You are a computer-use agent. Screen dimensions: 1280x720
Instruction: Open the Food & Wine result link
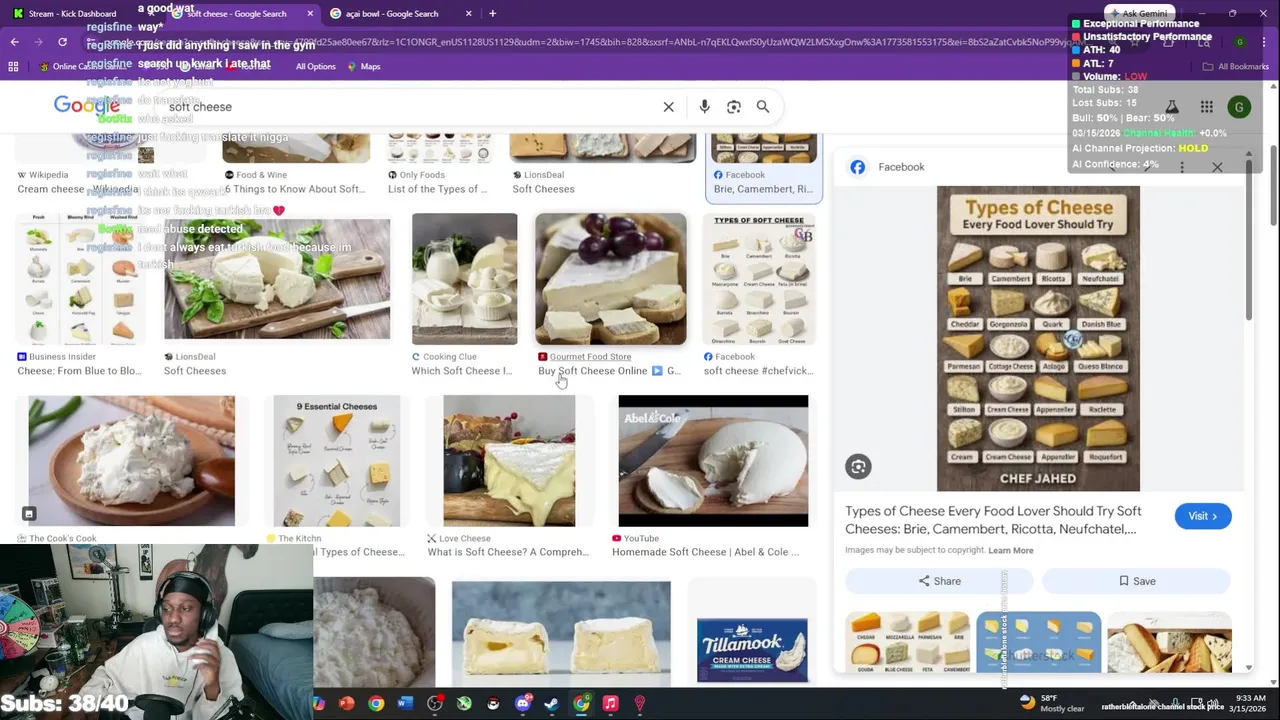click(x=294, y=189)
